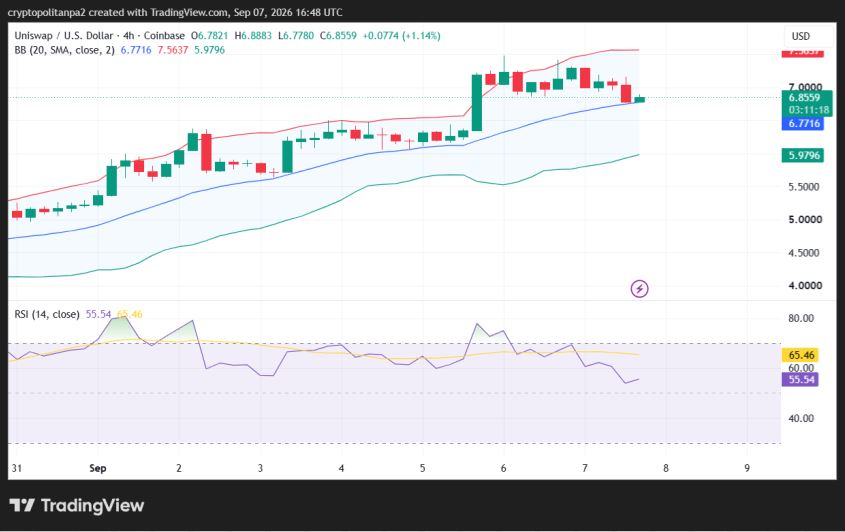Click the cryptopolitanpa2 created with TradingView.com caption

(x=175, y=12)
